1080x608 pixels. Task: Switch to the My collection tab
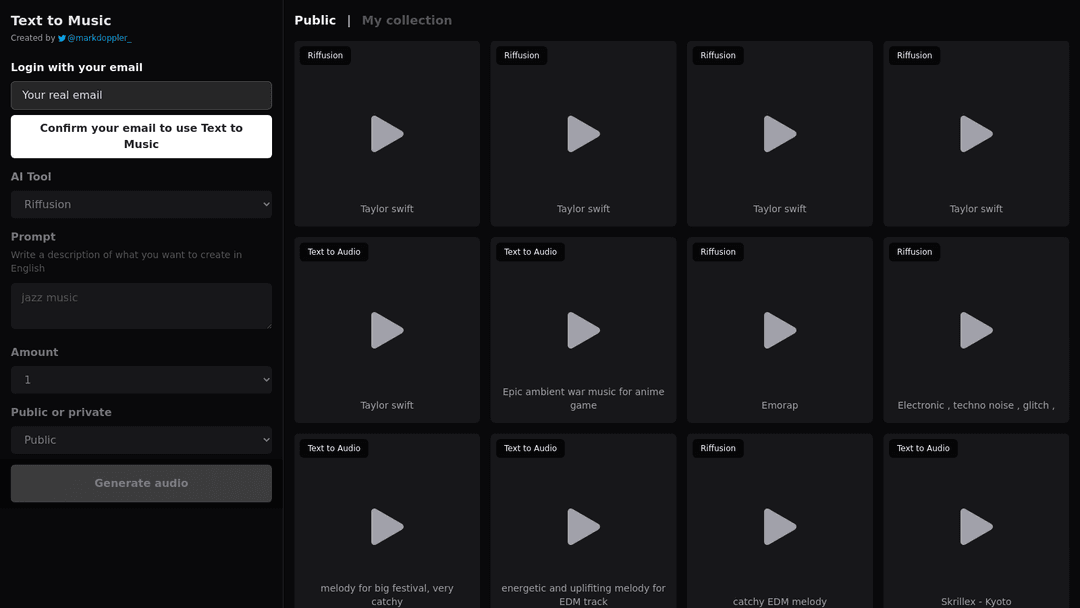407,21
